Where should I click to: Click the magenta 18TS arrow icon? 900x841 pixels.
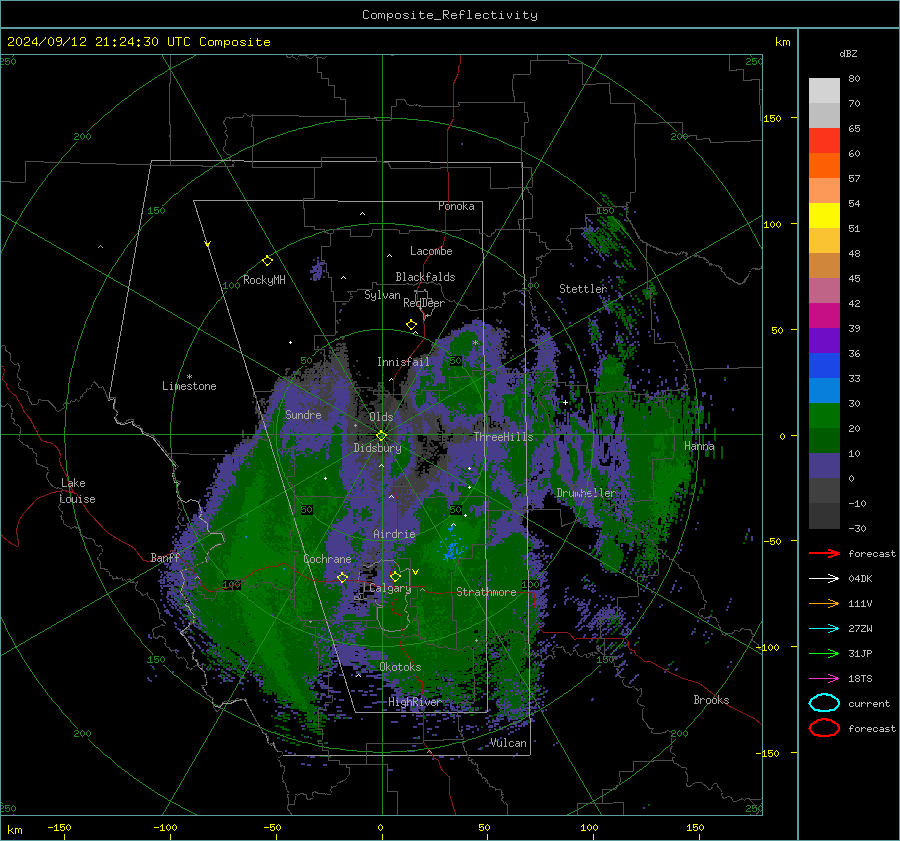coord(824,679)
